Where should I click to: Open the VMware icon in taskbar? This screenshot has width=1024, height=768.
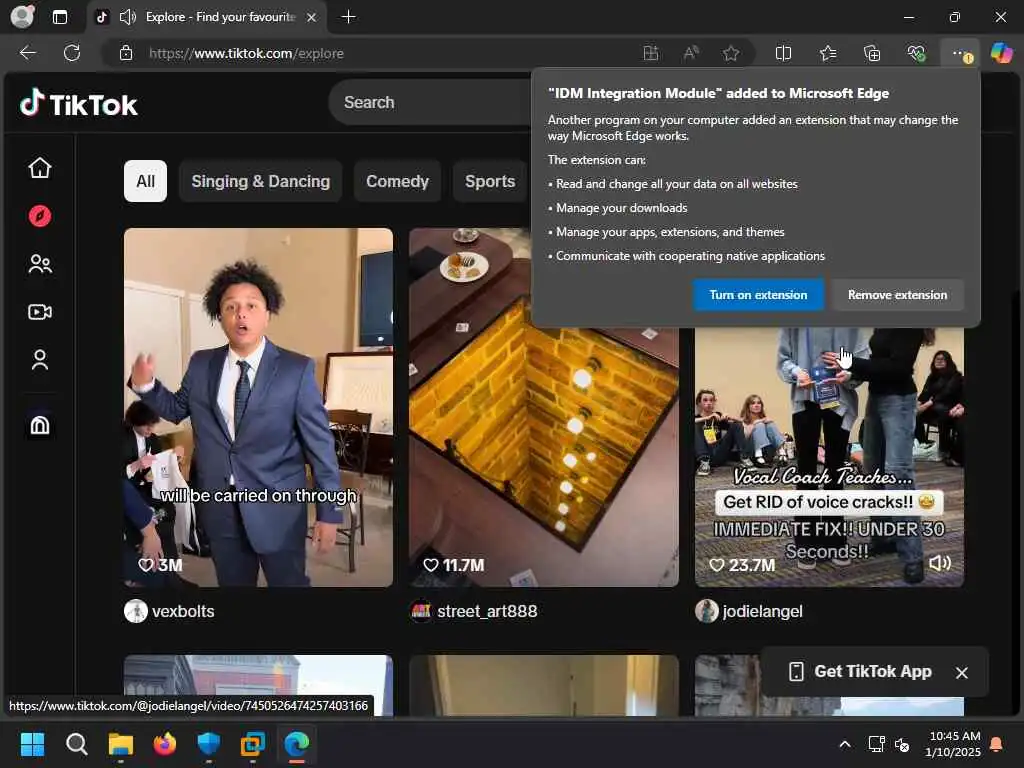coord(253,744)
